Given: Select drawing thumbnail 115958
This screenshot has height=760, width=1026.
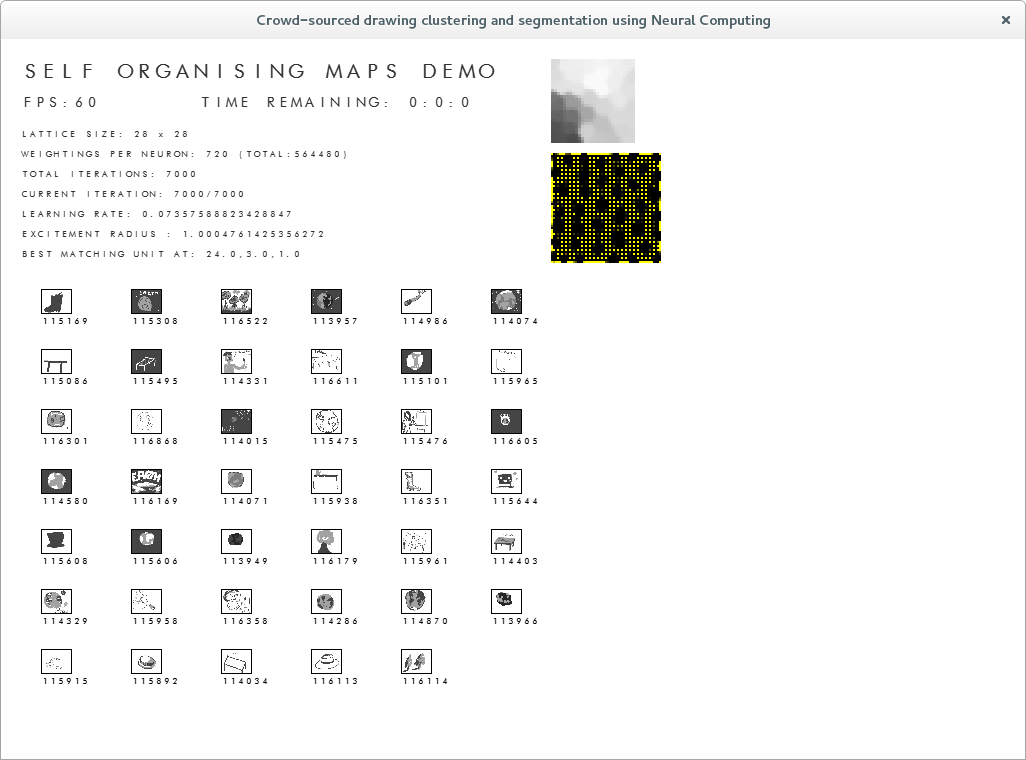Looking at the screenshot, I should click(x=147, y=602).
